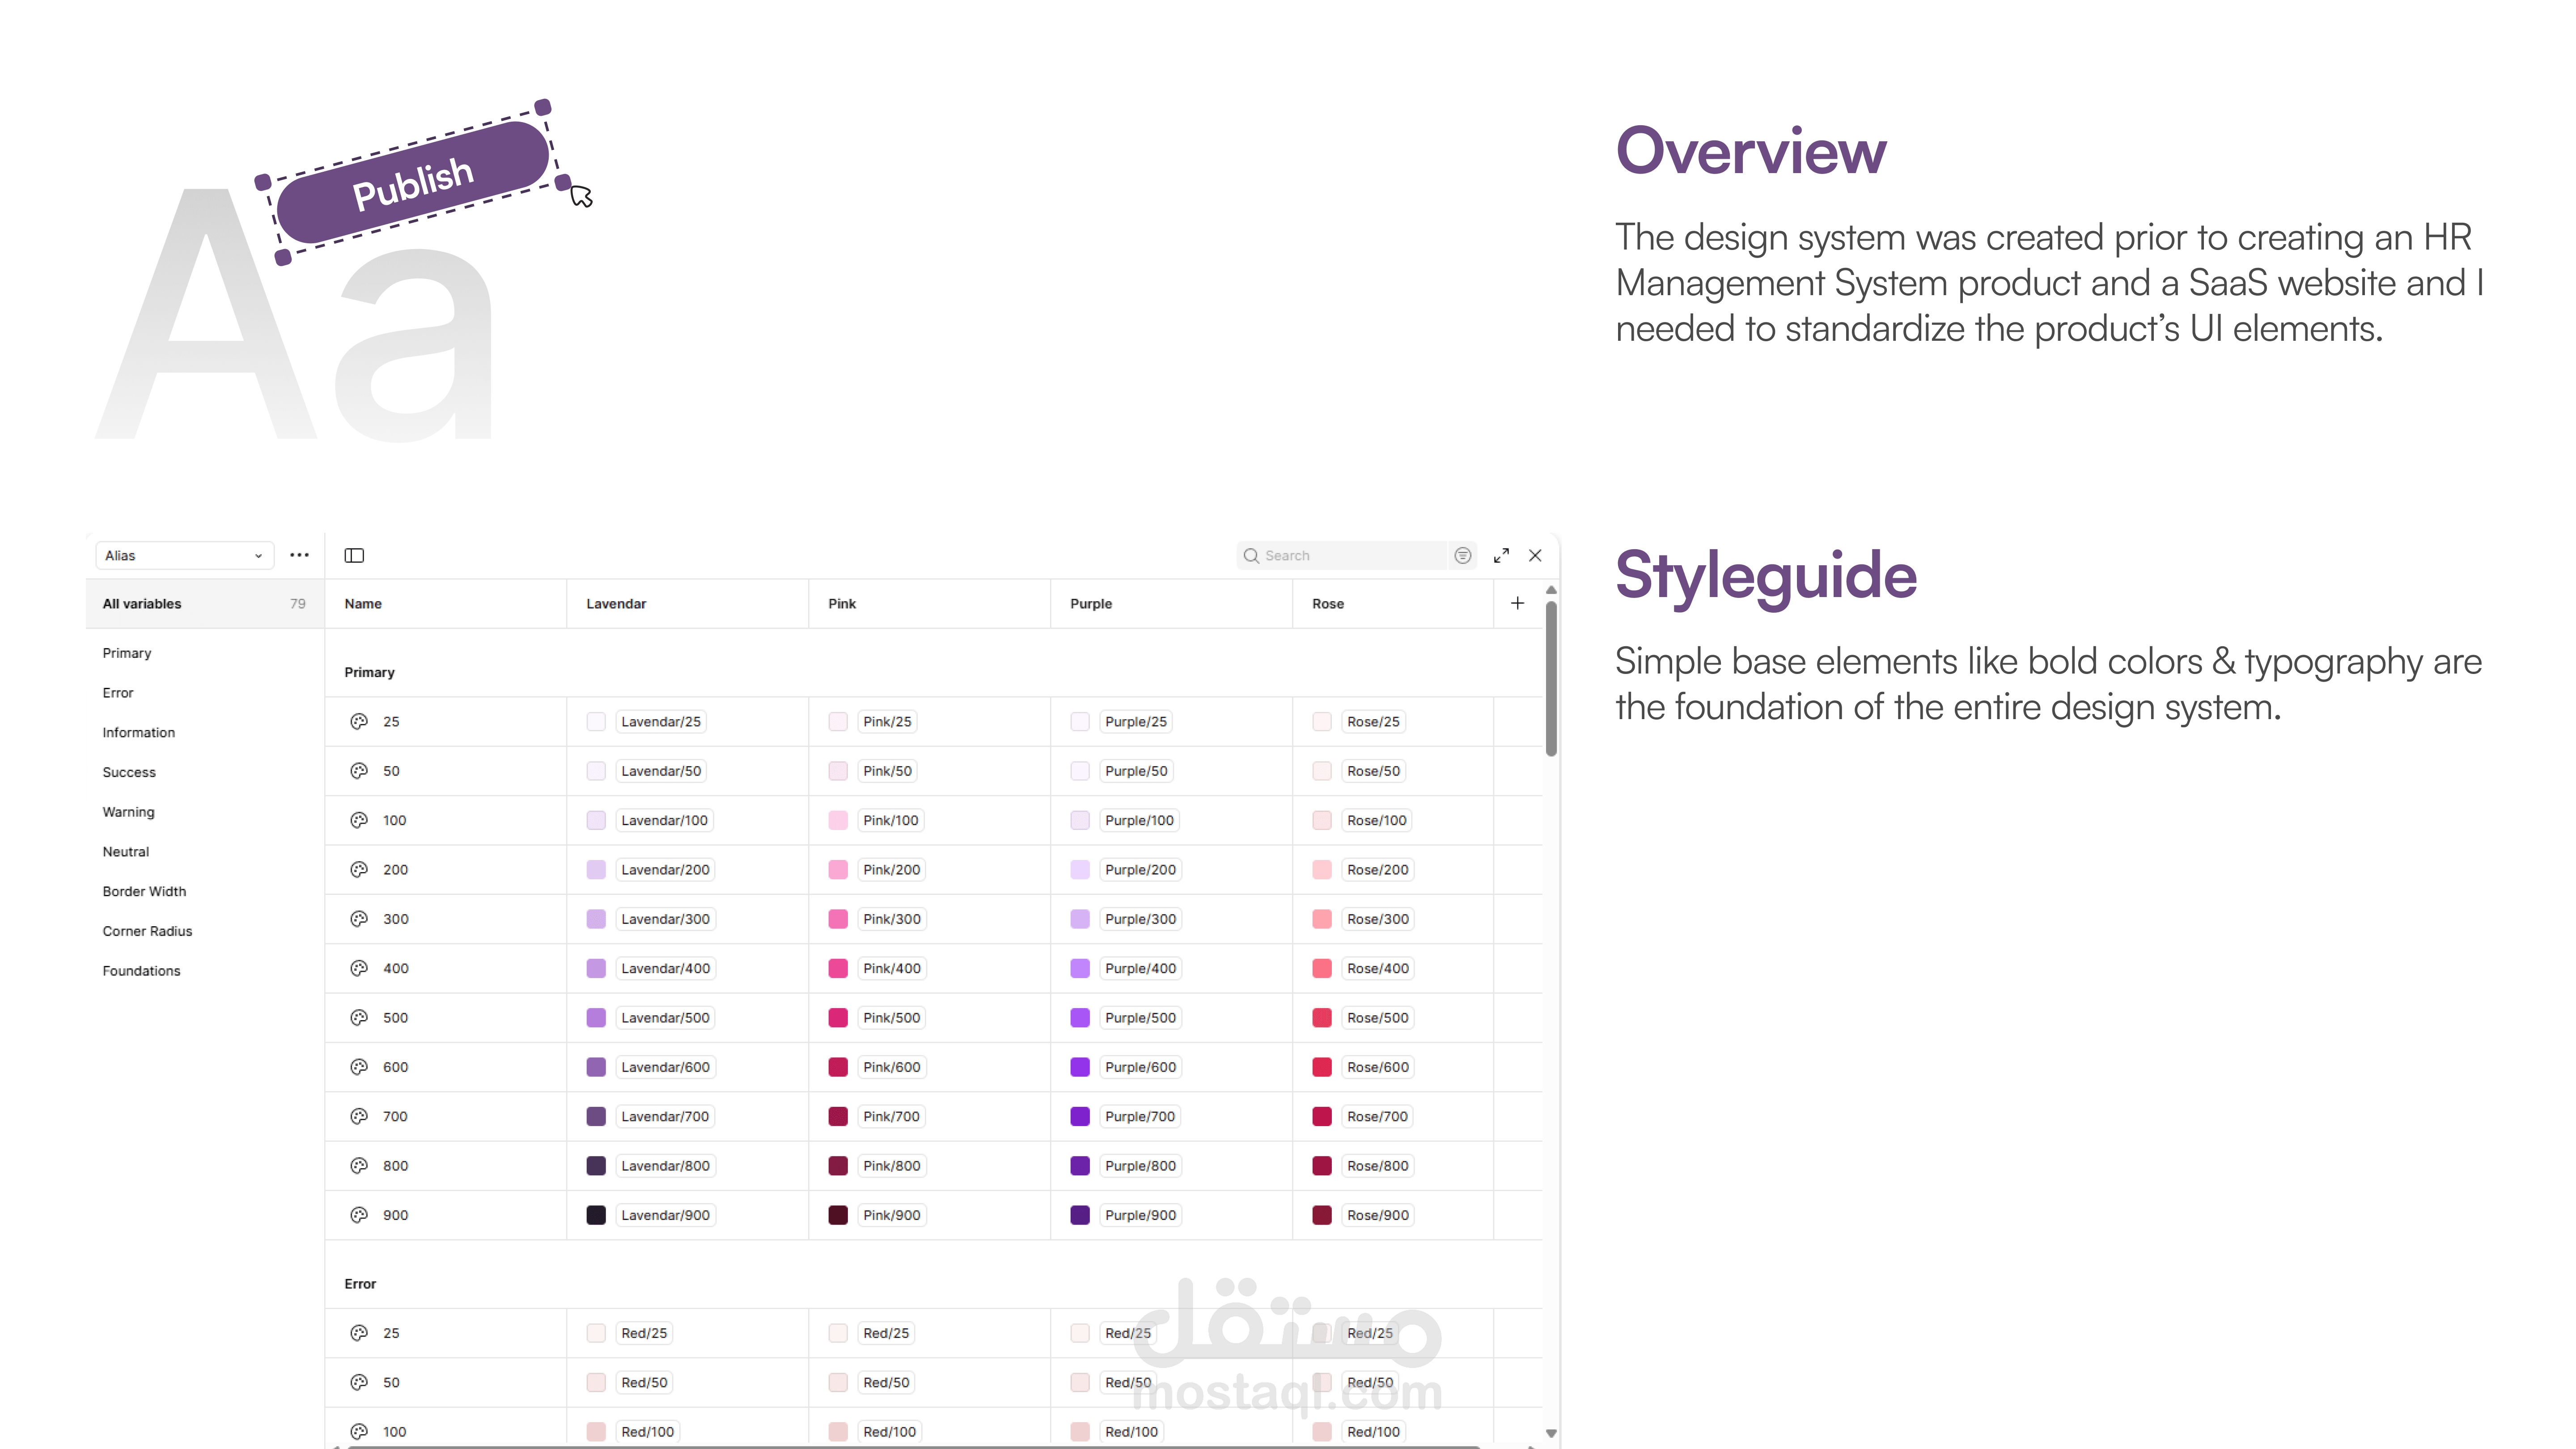Click the Lavendar/700 alias chip
2576x1449 pixels.
[664, 1116]
